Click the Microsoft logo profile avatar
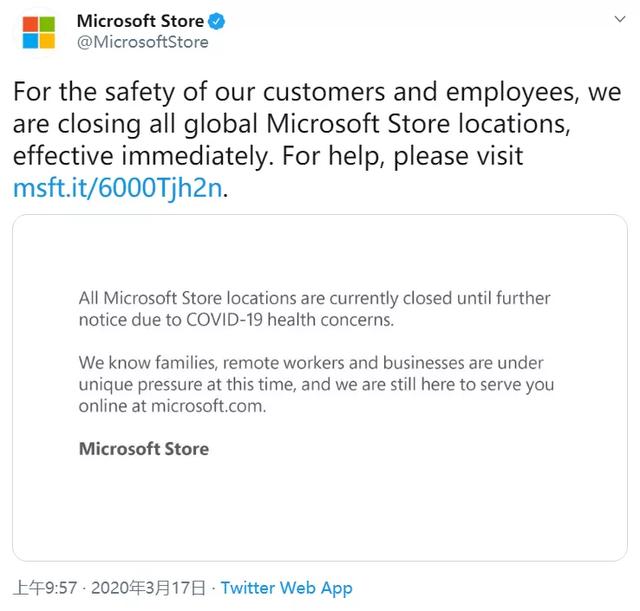Viewport: 640px width, 611px height. (39, 31)
